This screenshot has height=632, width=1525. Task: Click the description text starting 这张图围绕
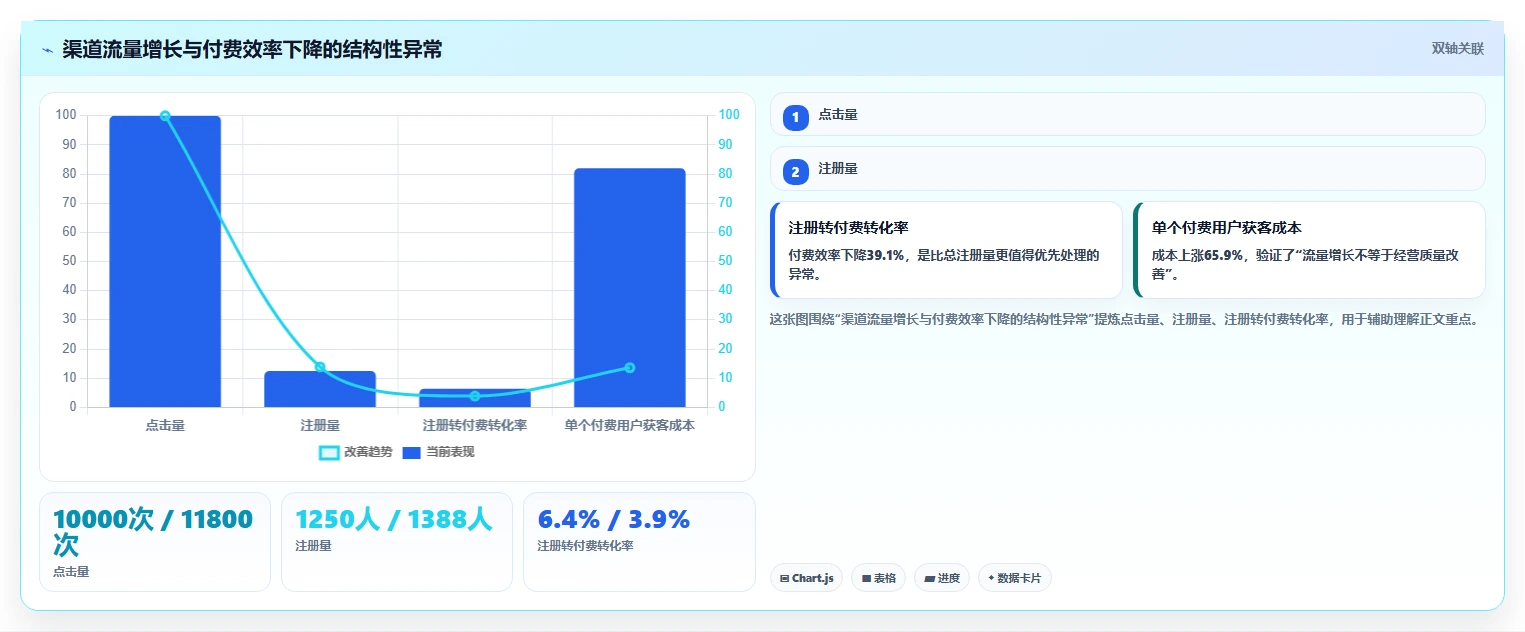pyautogui.click(x=1124, y=320)
